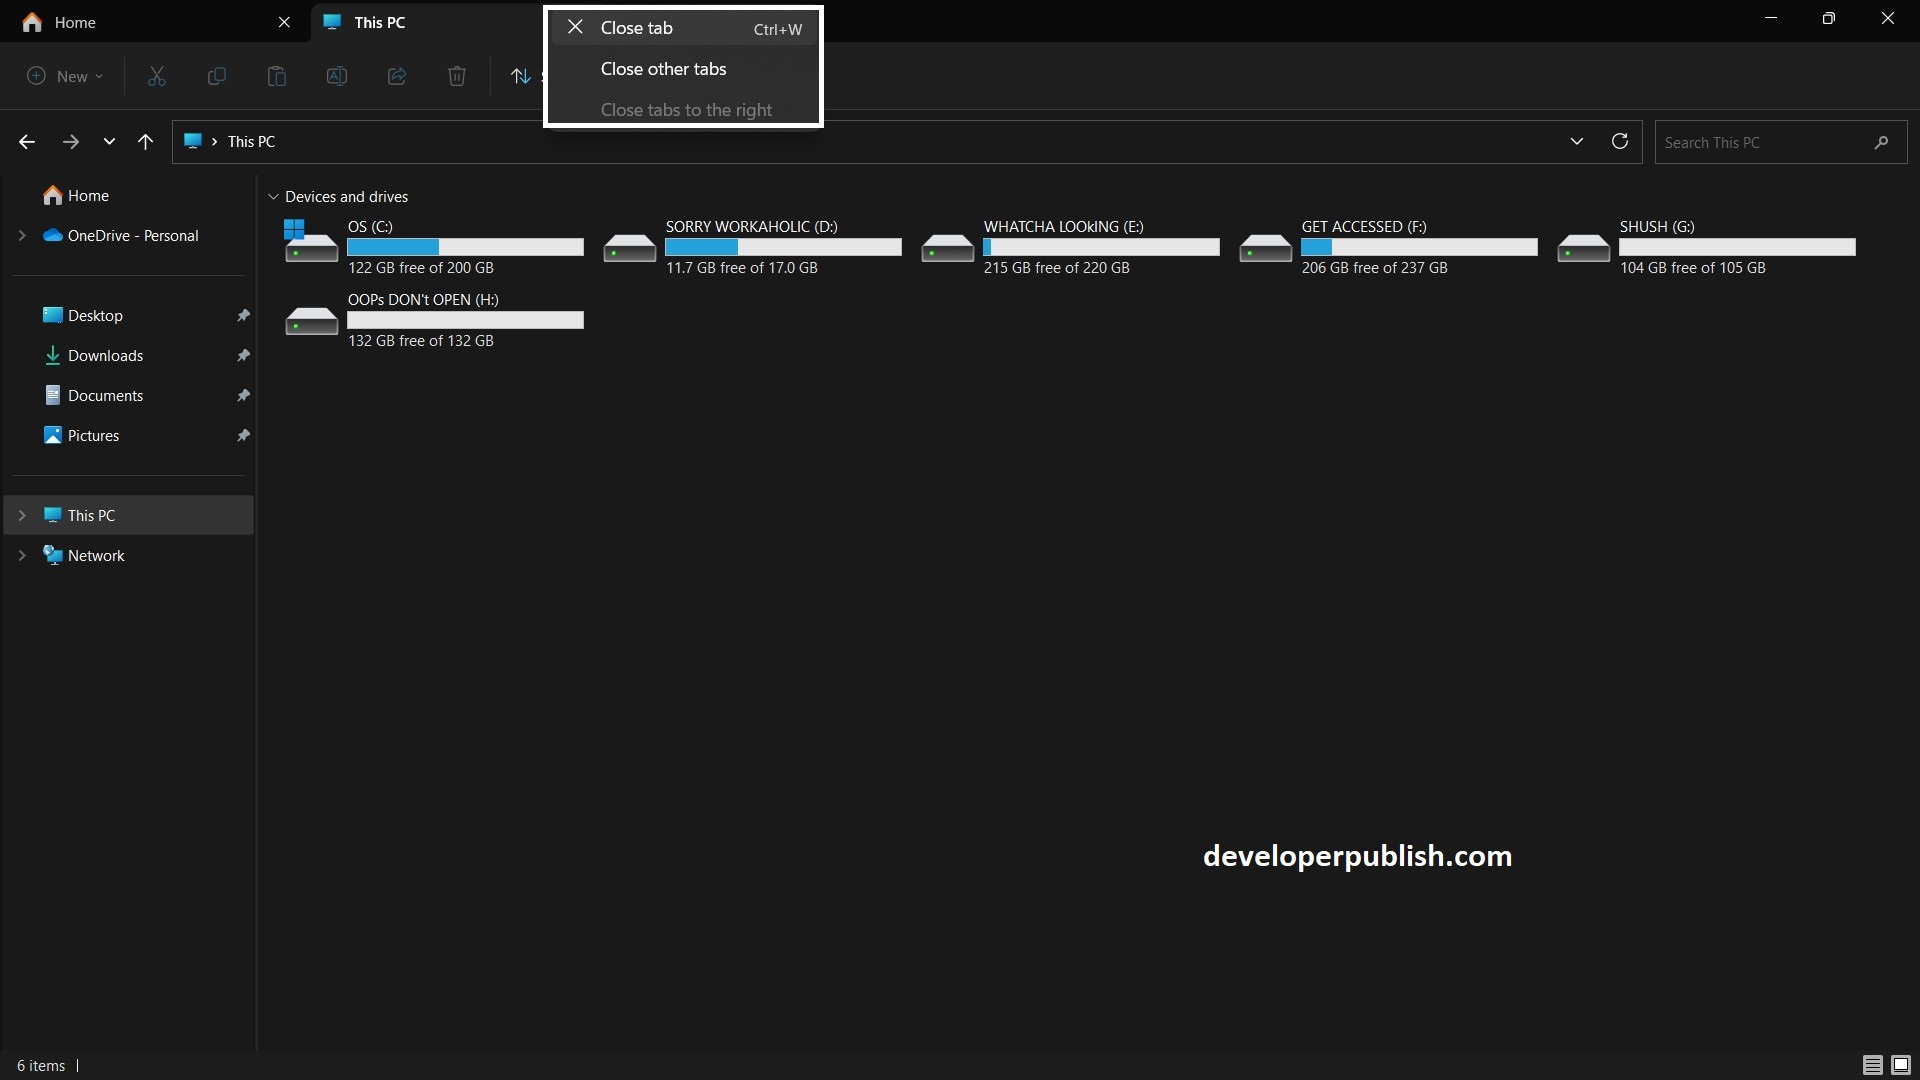Click the Copy icon in toolbar
Image resolution: width=1920 pixels, height=1080 pixels.
click(216, 76)
